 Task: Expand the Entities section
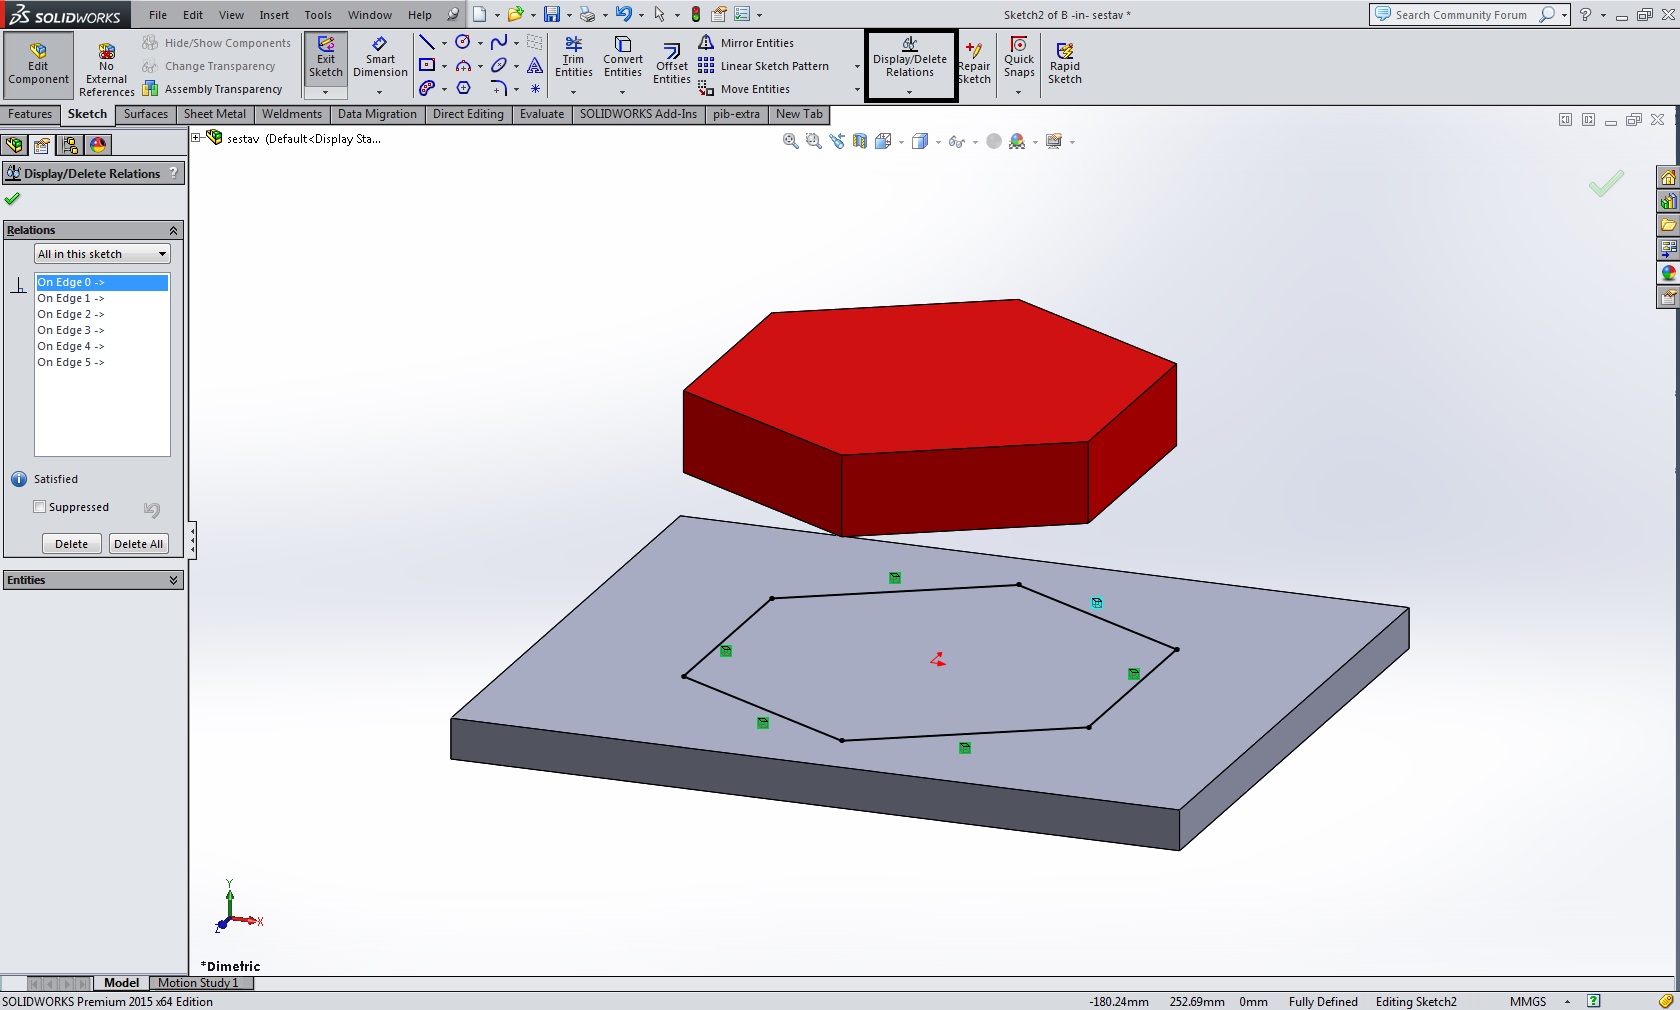click(173, 580)
